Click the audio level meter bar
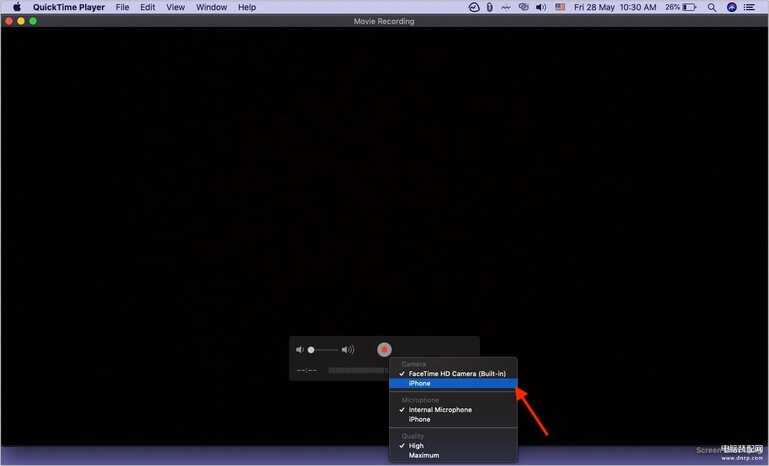 358,370
